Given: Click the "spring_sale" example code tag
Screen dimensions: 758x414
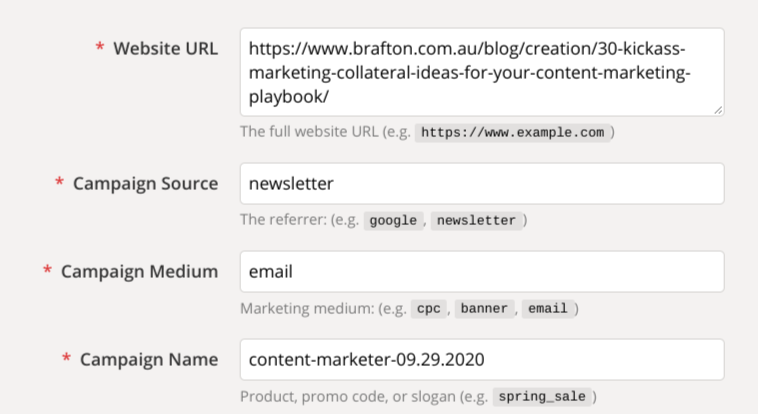Looking at the screenshot, I should pos(543,397).
